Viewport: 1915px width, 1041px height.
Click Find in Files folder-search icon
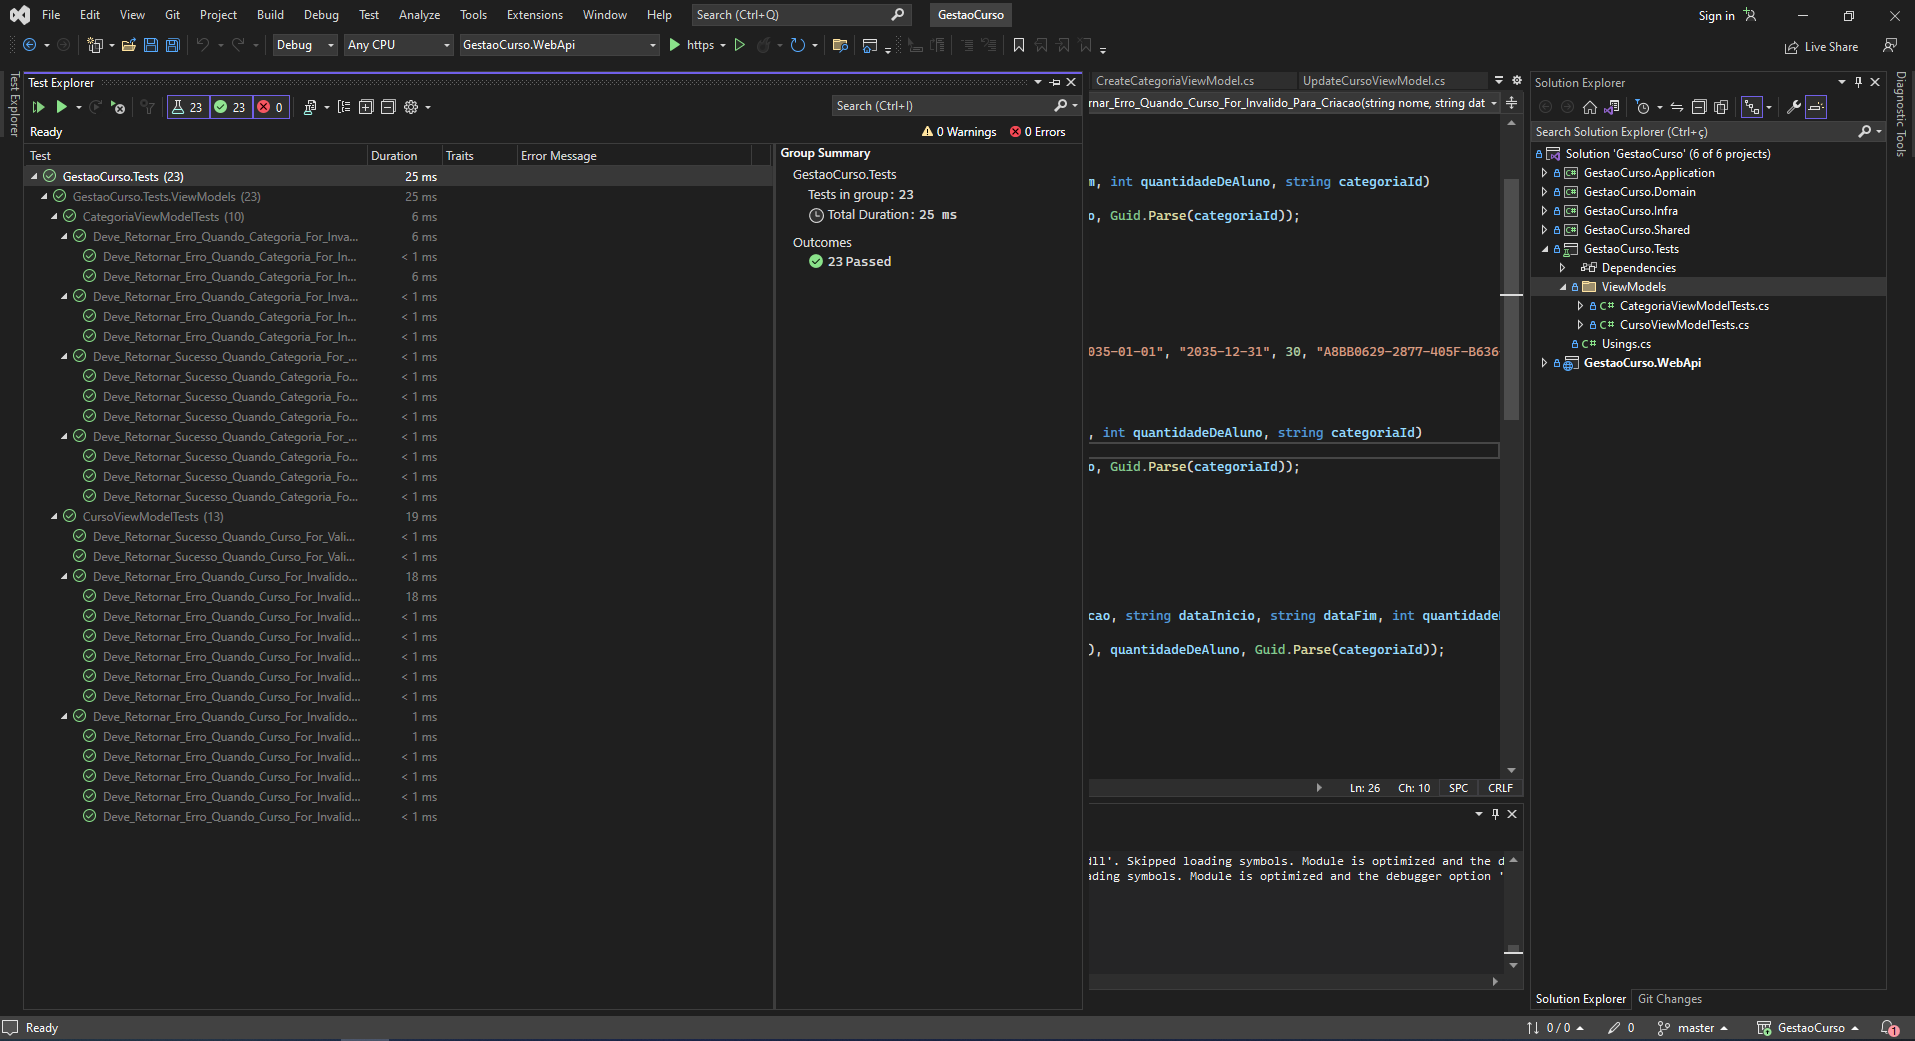(x=840, y=45)
